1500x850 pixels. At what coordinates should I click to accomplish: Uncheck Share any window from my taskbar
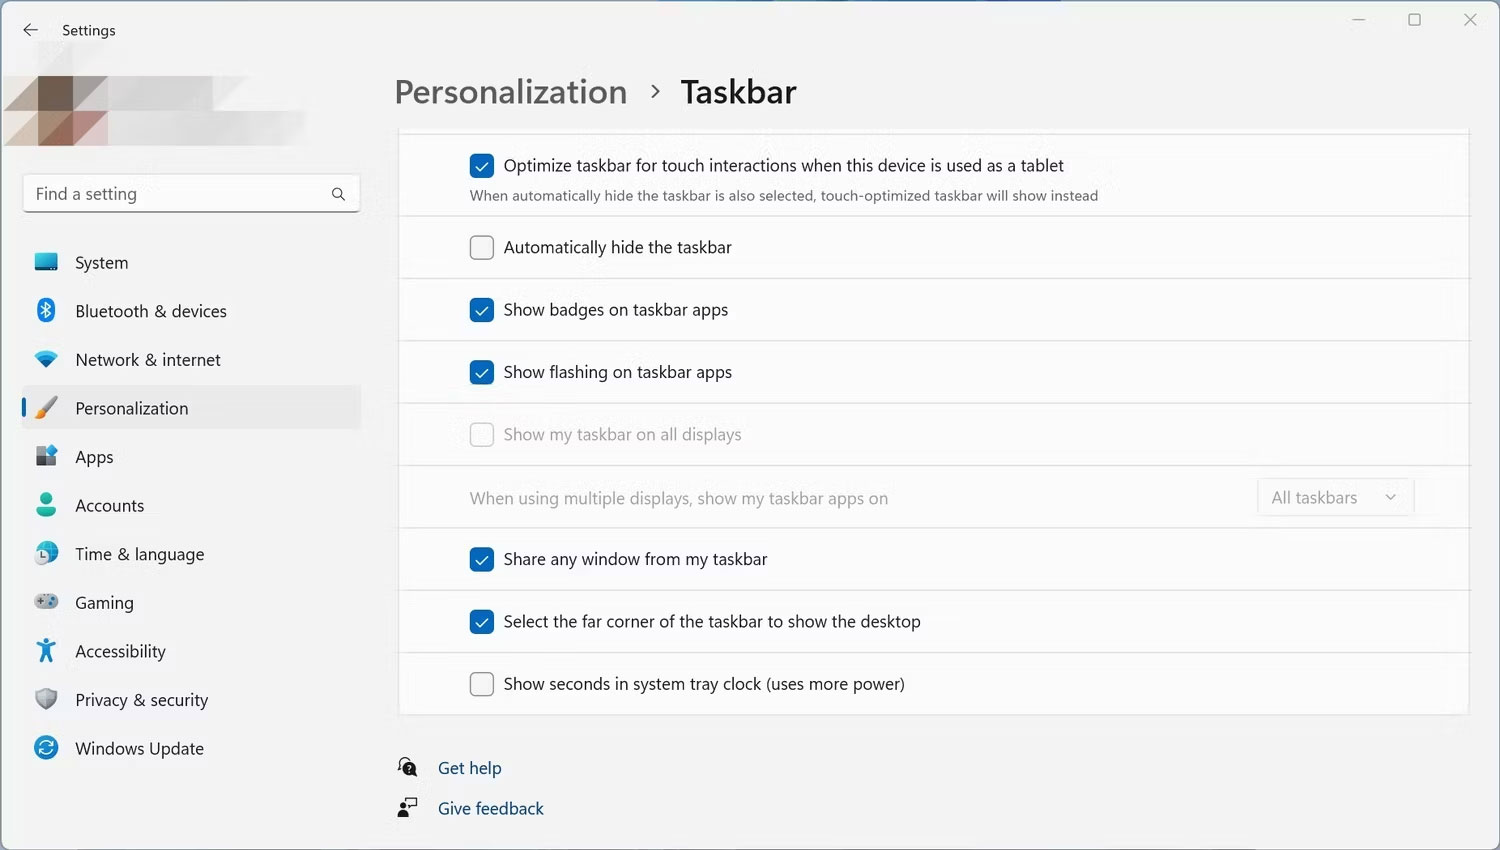point(481,559)
